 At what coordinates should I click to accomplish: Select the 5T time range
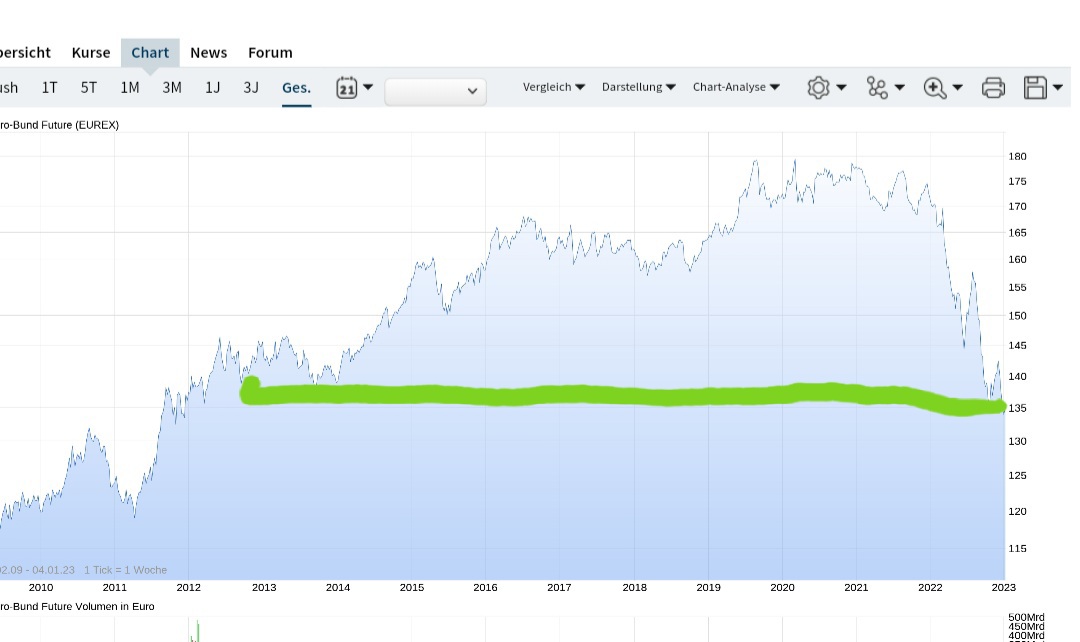click(89, 87)
